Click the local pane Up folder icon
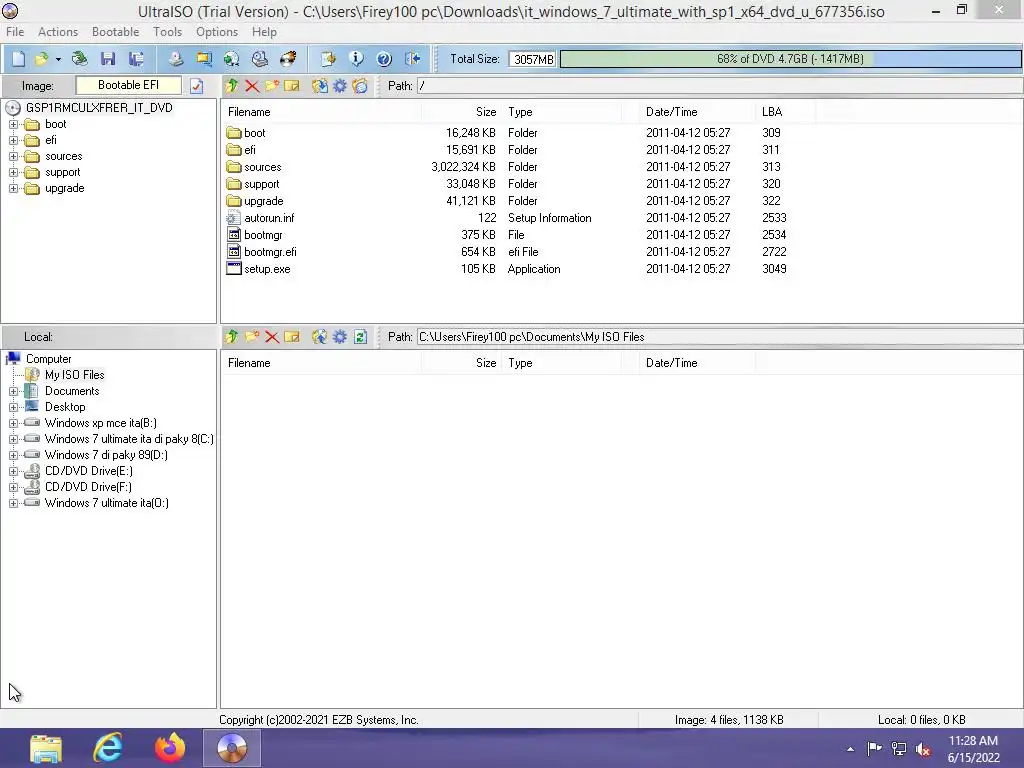The height and width of the screenshot is (768, 1024). [x=232, y=336]
